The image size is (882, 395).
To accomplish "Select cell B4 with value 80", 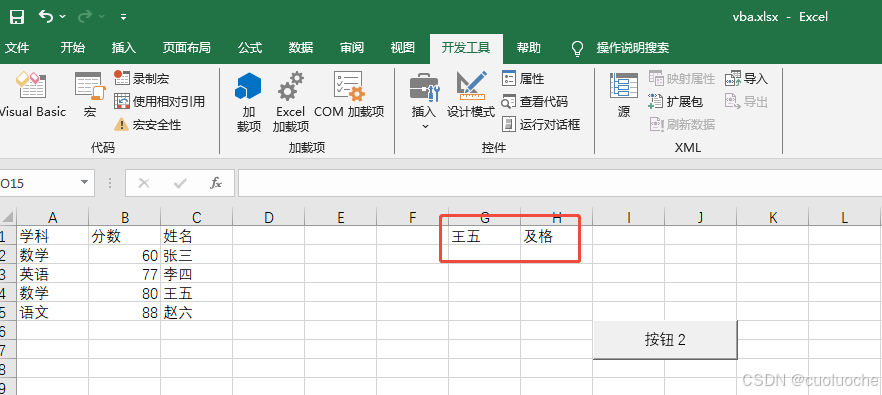I will (x=125, y=293).
